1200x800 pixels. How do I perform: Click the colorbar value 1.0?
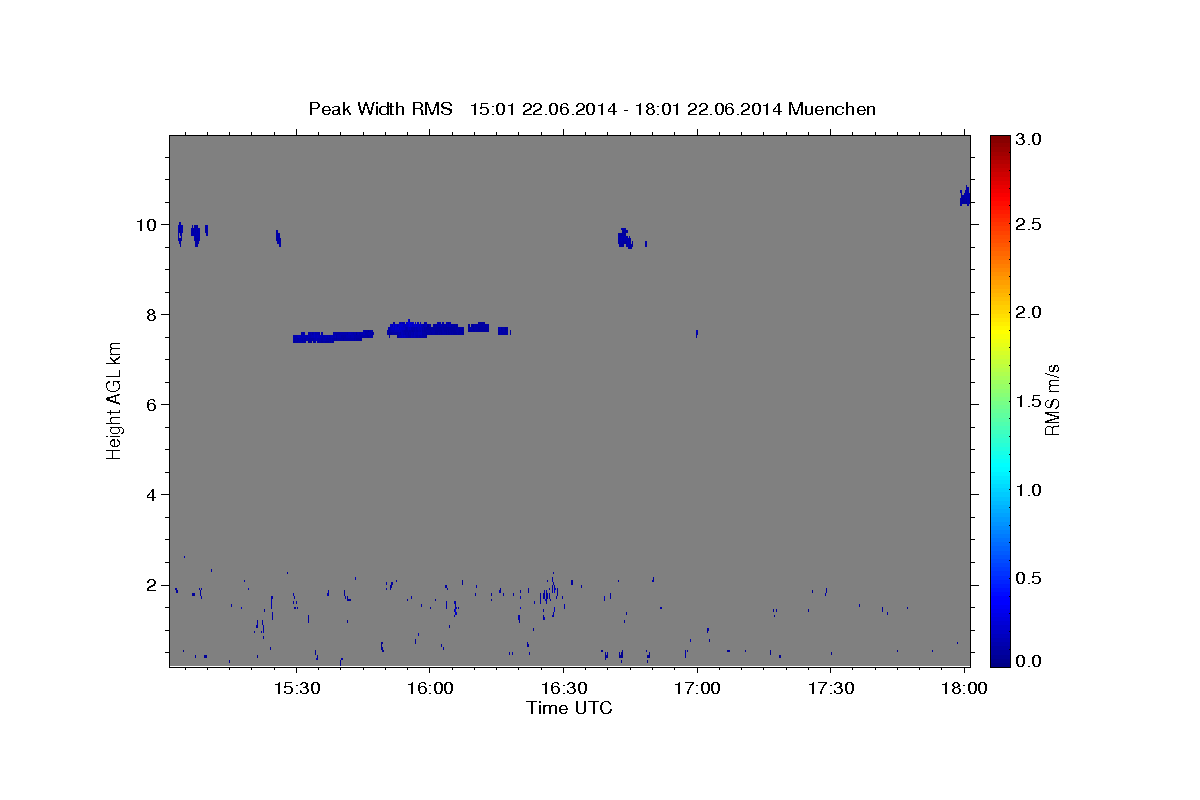click(x=1030, y=490)
